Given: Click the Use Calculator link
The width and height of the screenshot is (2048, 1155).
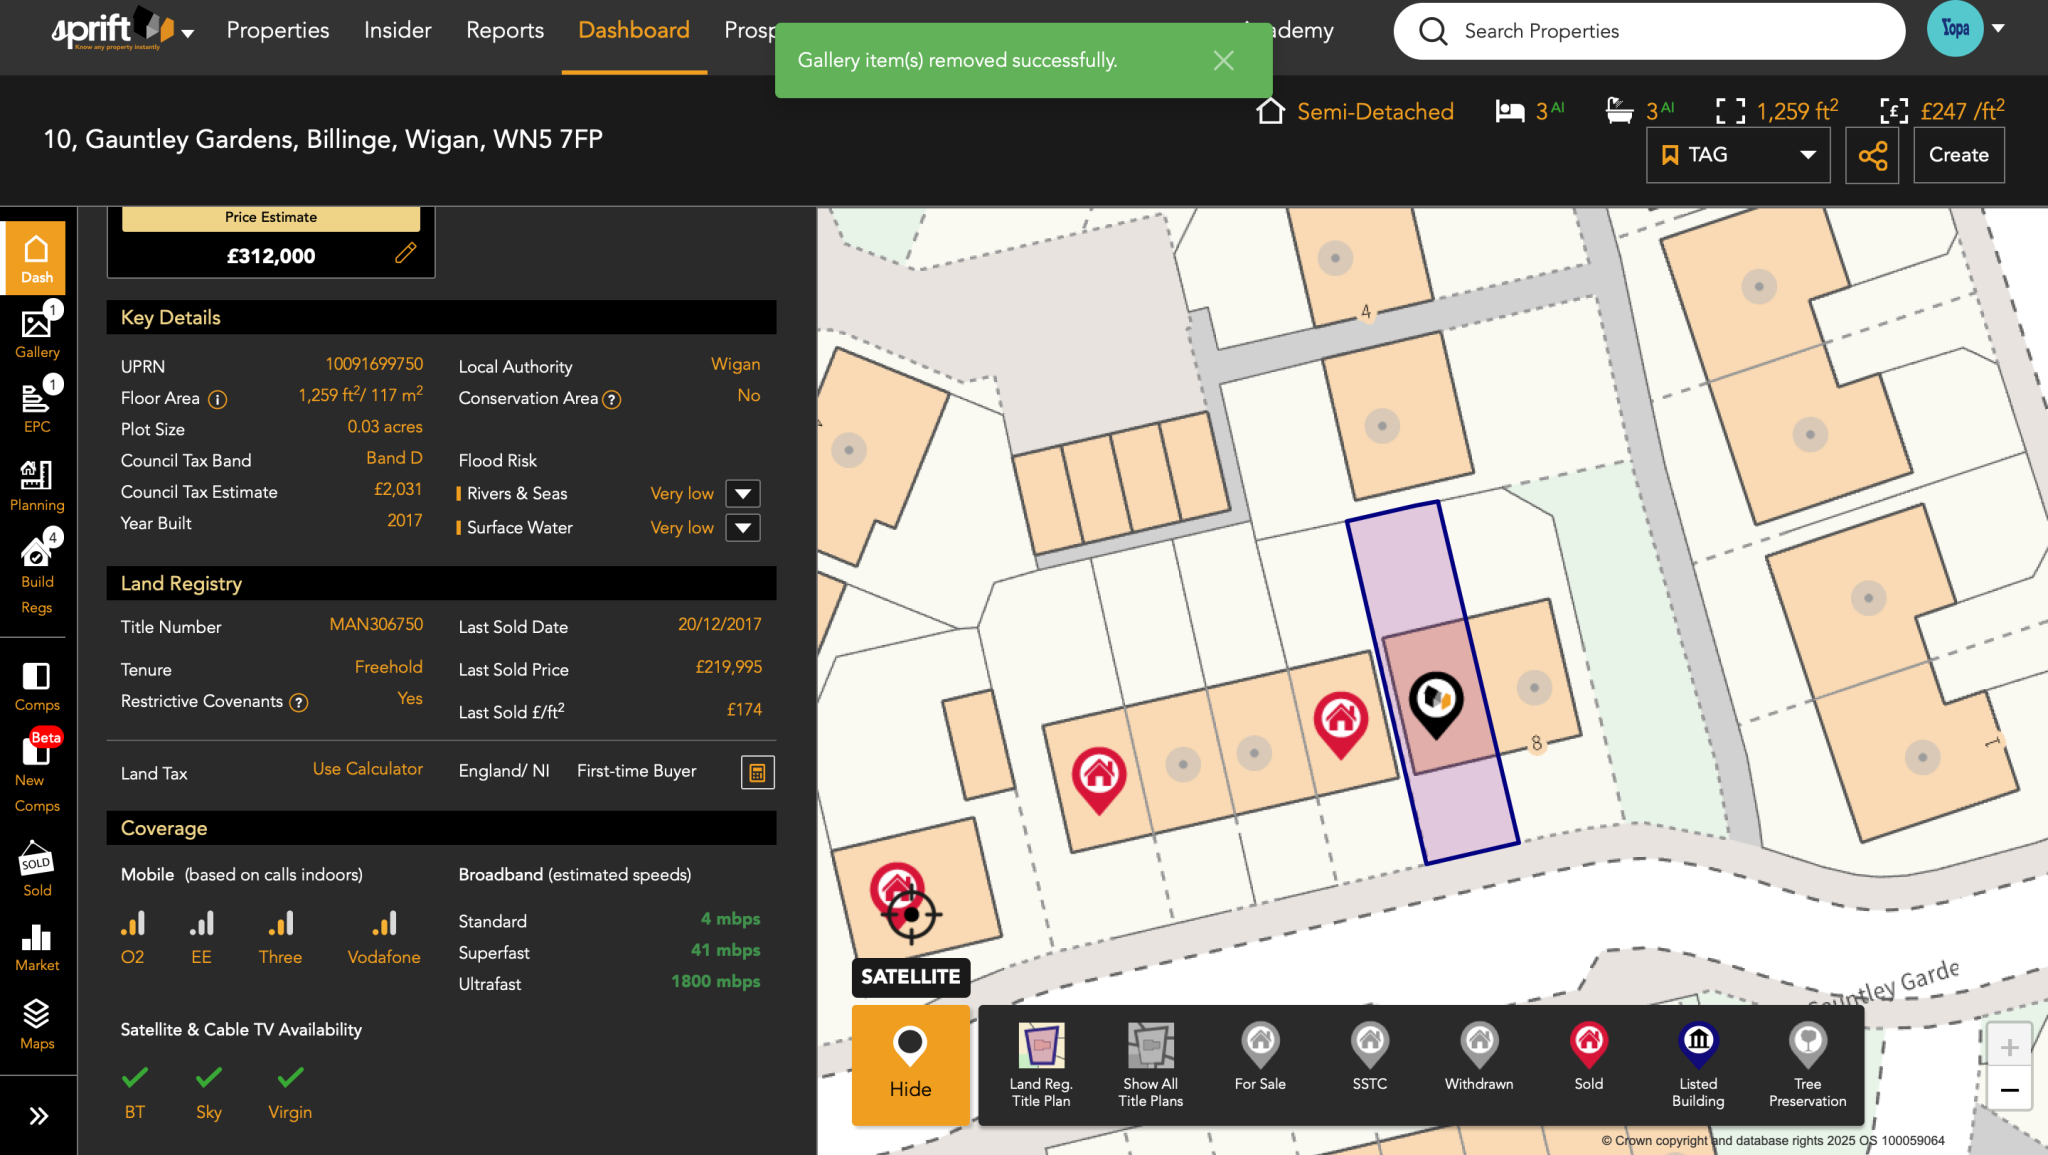Looking at the screenshot, I should [367, 769].
